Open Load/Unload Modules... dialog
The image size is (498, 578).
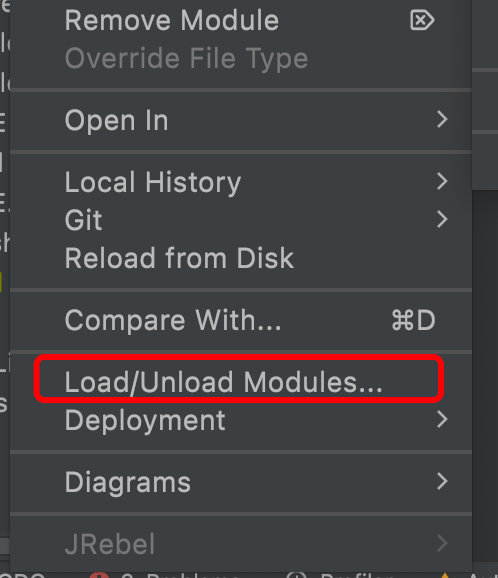241,382
